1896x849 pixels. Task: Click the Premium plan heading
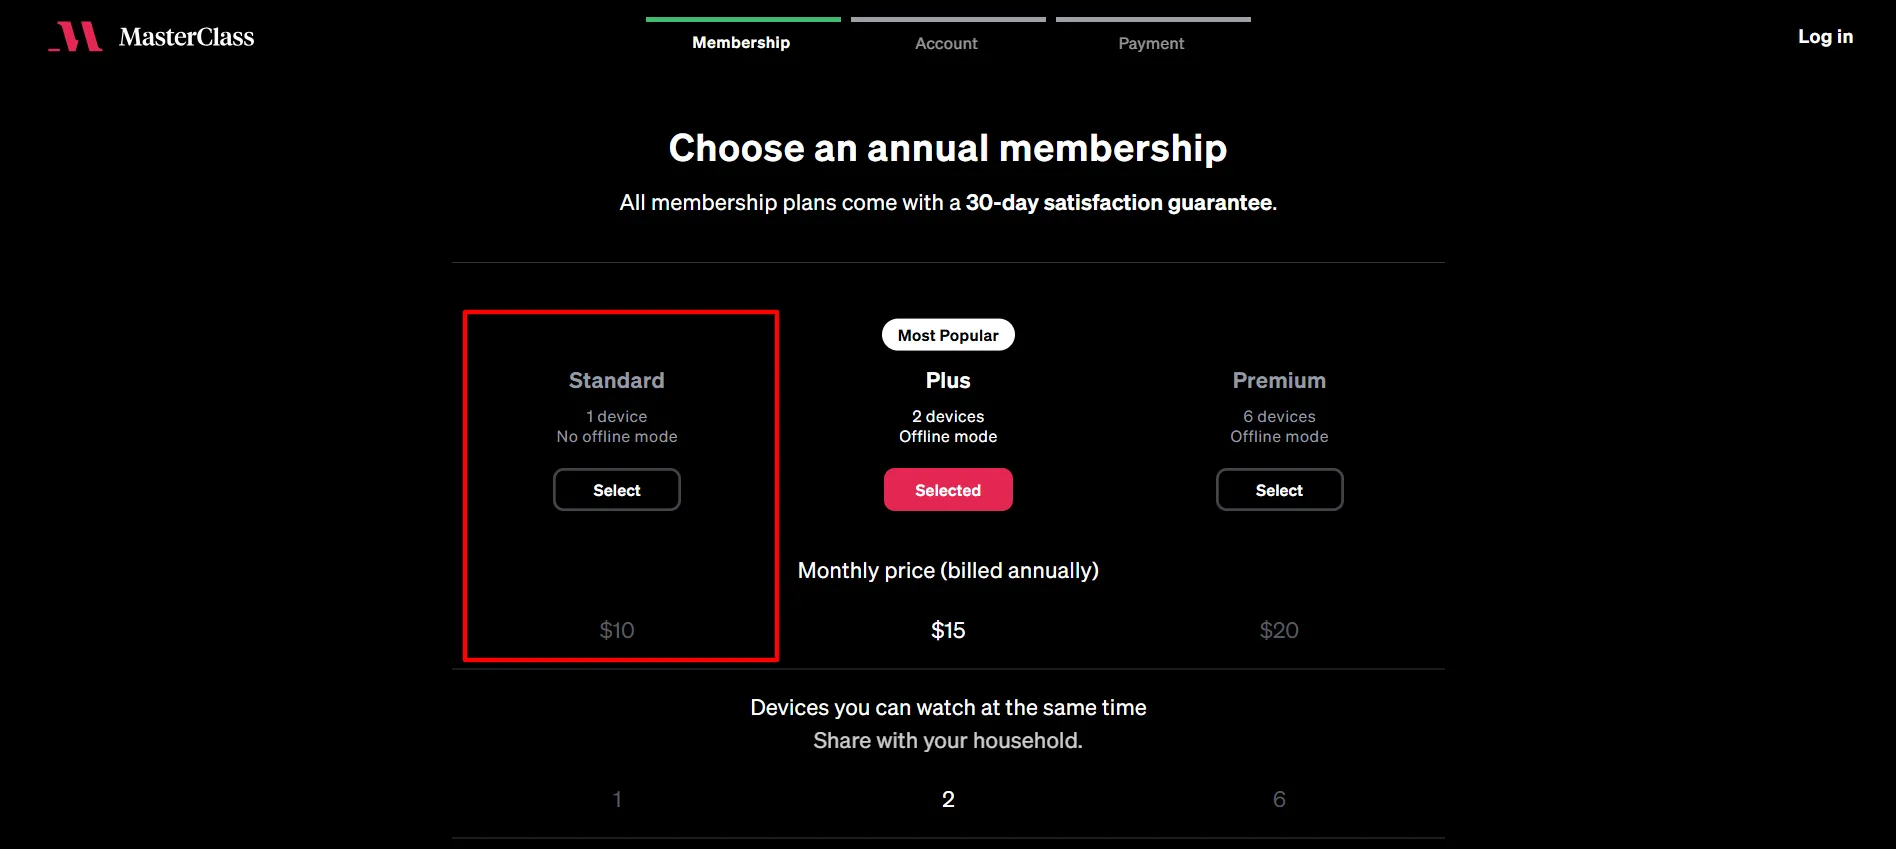pos(1279,380)
